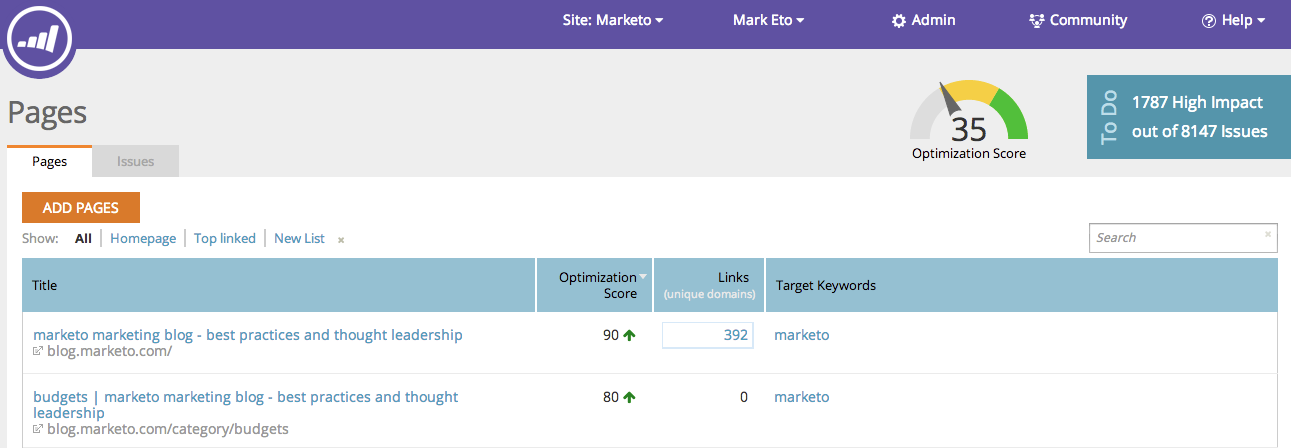
Task: Click the 0 links value in budgets row
Action: point(744,397)
